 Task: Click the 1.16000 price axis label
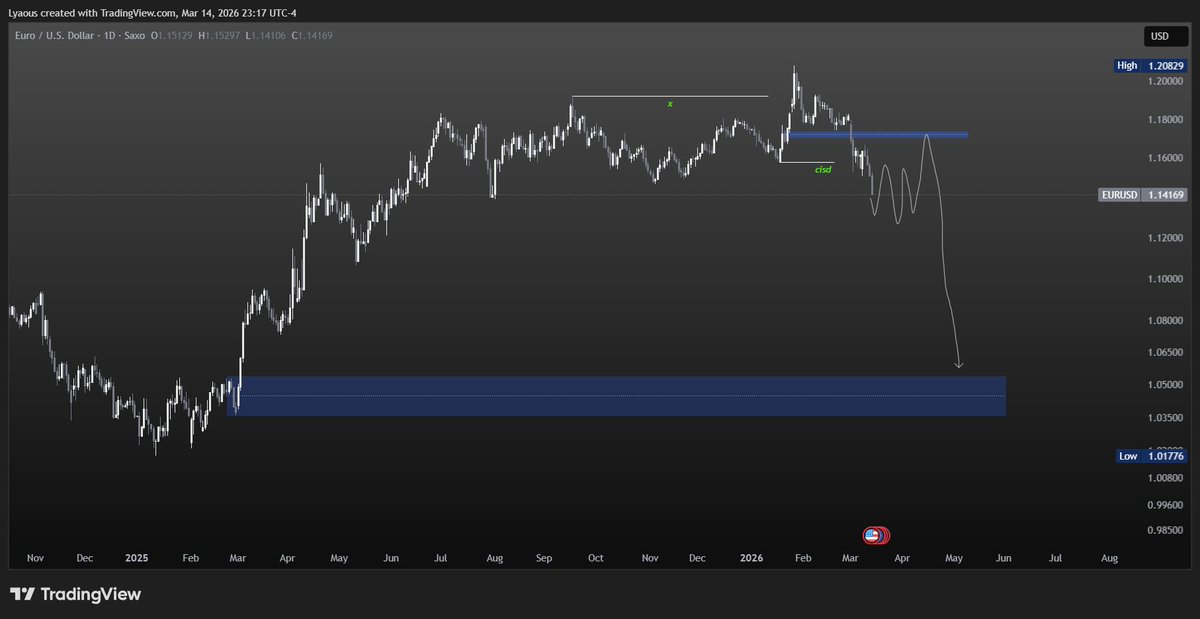(1164, 159)
